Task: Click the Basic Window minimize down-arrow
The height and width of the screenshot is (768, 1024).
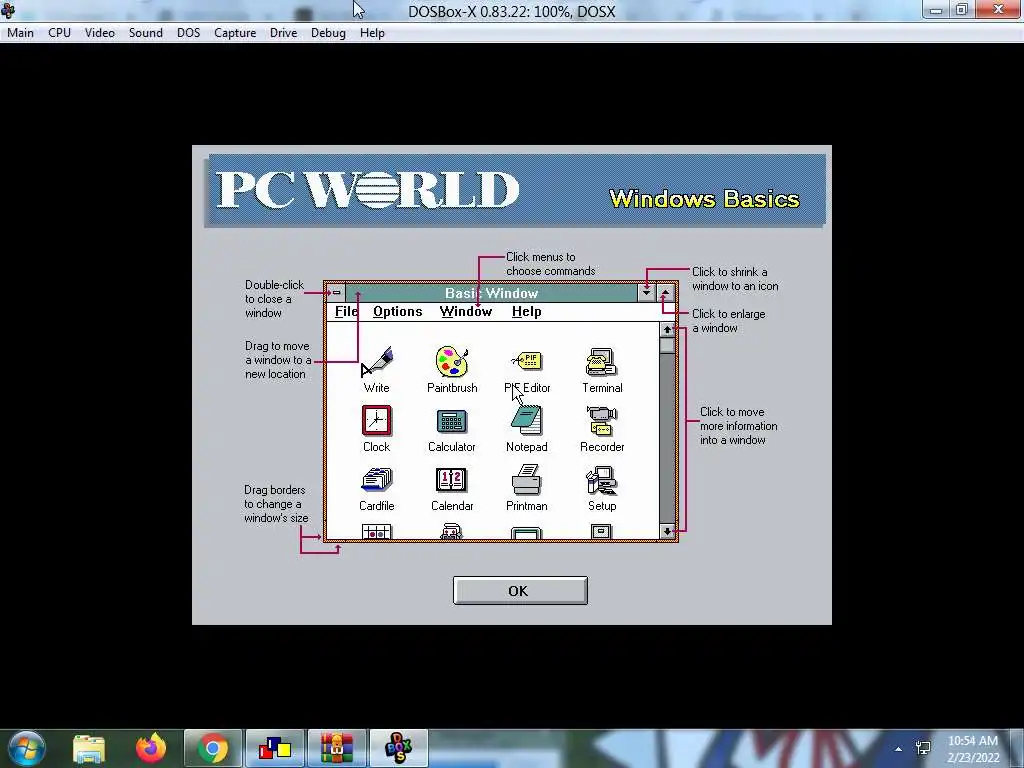Action: pos(646,293)
